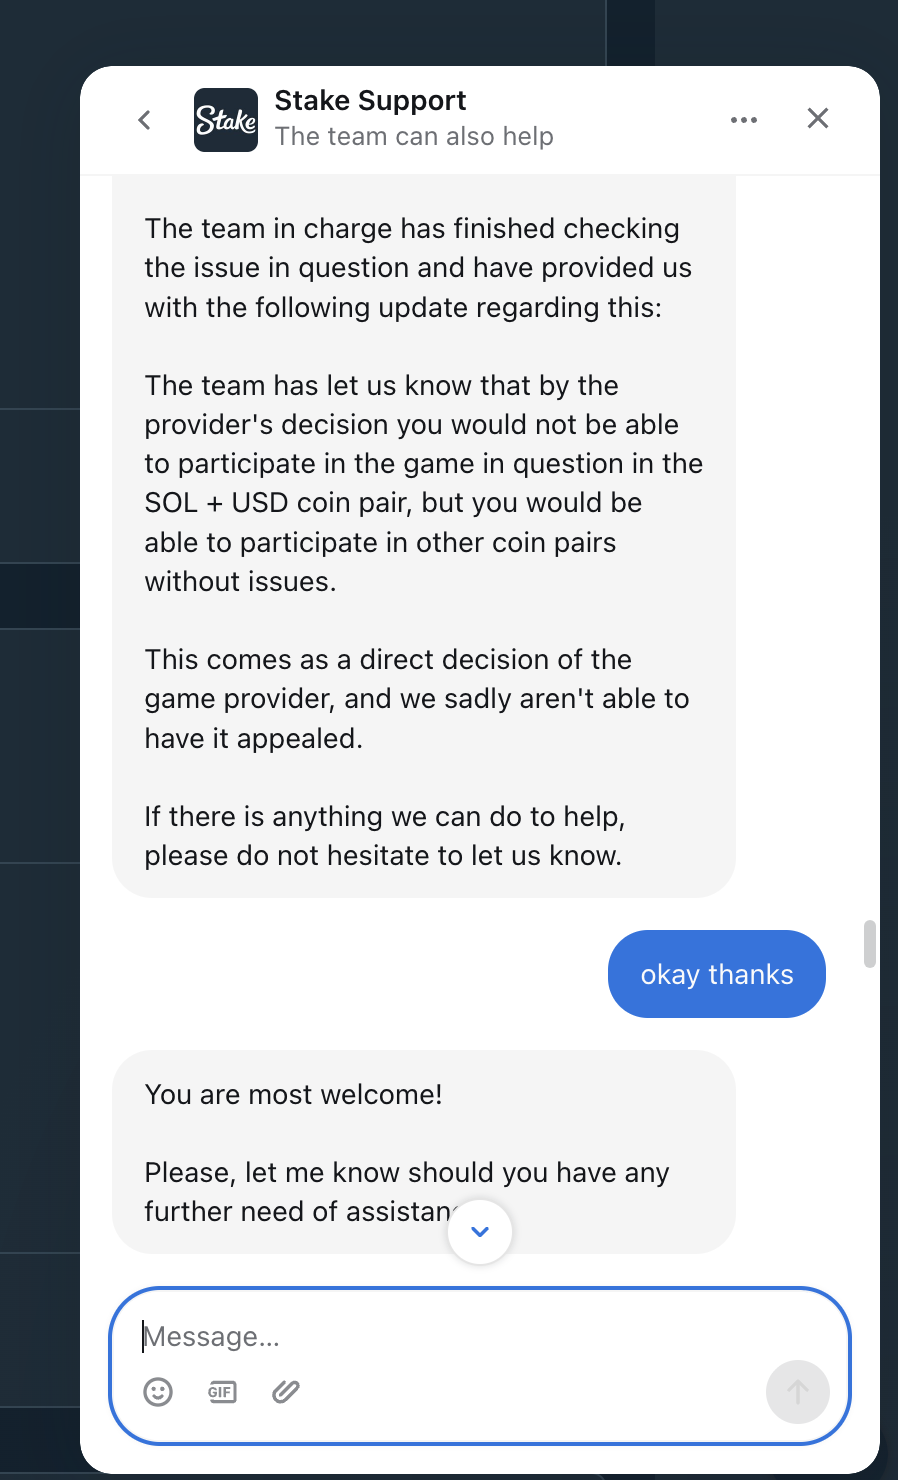This screenshot has height=1480, width=898.
Task: Click the "okay thanks" sent message bubble
Action: coord(716,974)
